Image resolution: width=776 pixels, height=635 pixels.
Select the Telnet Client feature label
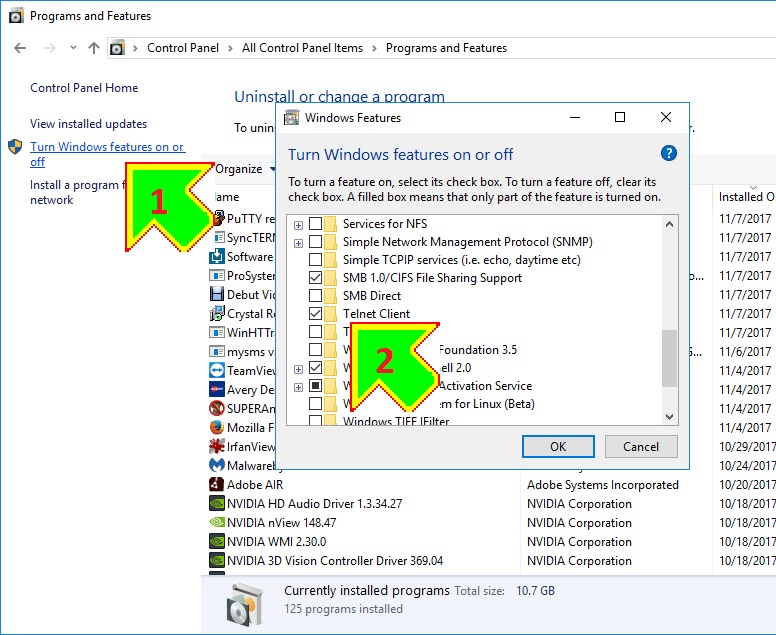click(x=376, y=314)
